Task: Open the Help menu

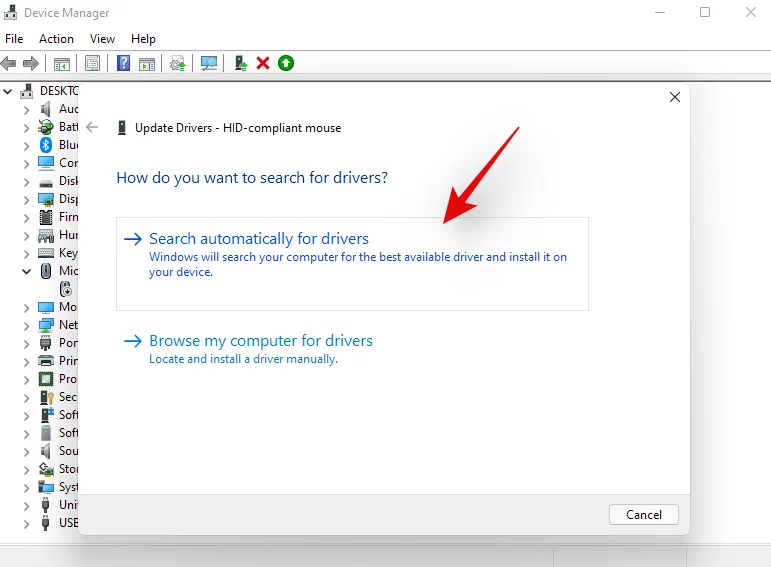Action: tap(143, 39)
